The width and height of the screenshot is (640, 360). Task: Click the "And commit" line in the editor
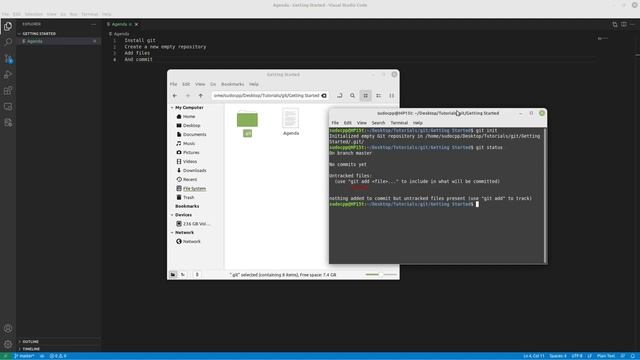tap(138, 59)
